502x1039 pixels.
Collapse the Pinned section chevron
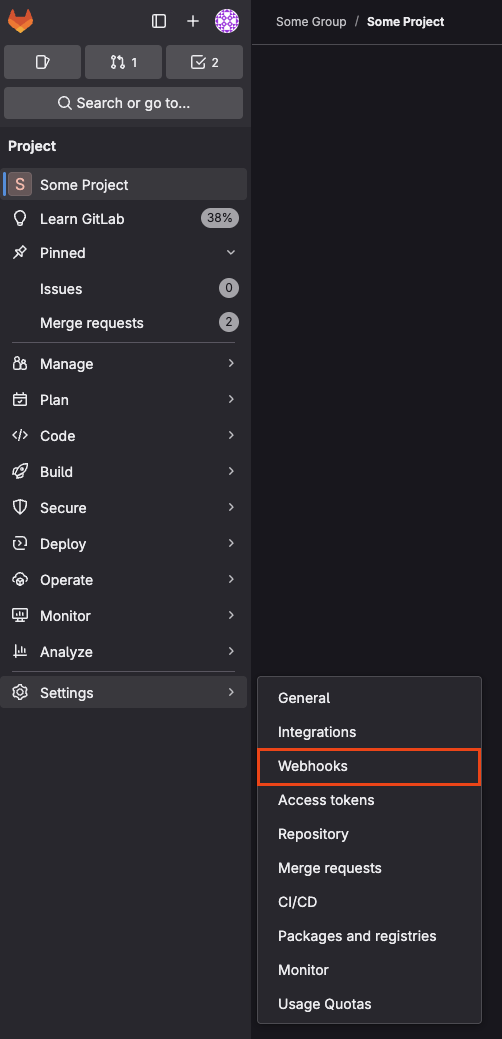point(230,252)
